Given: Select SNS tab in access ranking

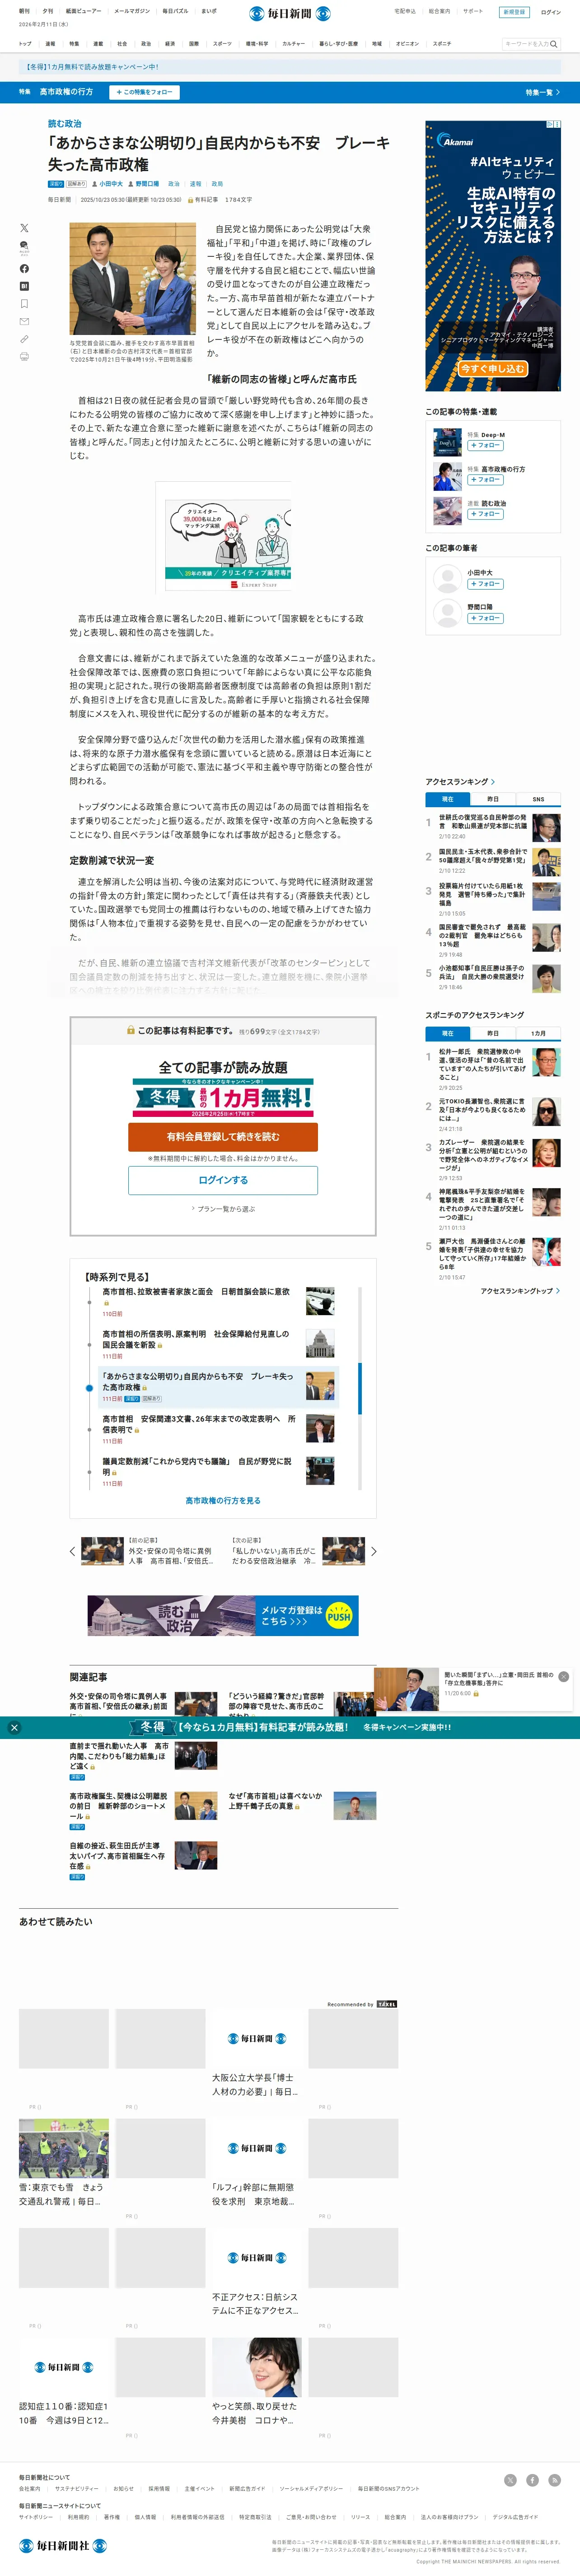Looking at the screenshot, I should pos(538,799).
